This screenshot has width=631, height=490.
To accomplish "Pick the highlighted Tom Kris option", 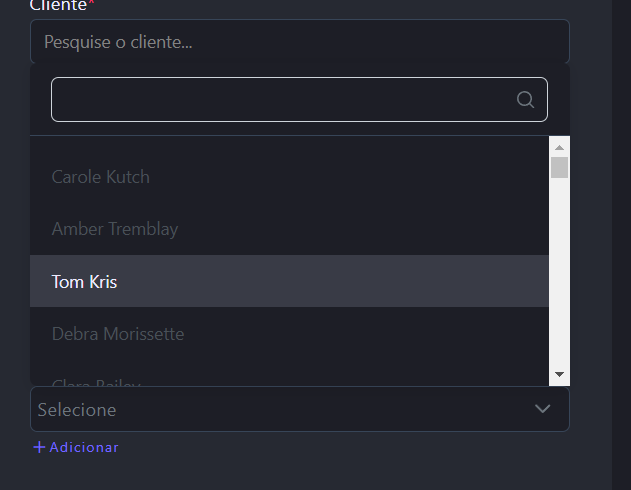I will [x=85, y=282].
